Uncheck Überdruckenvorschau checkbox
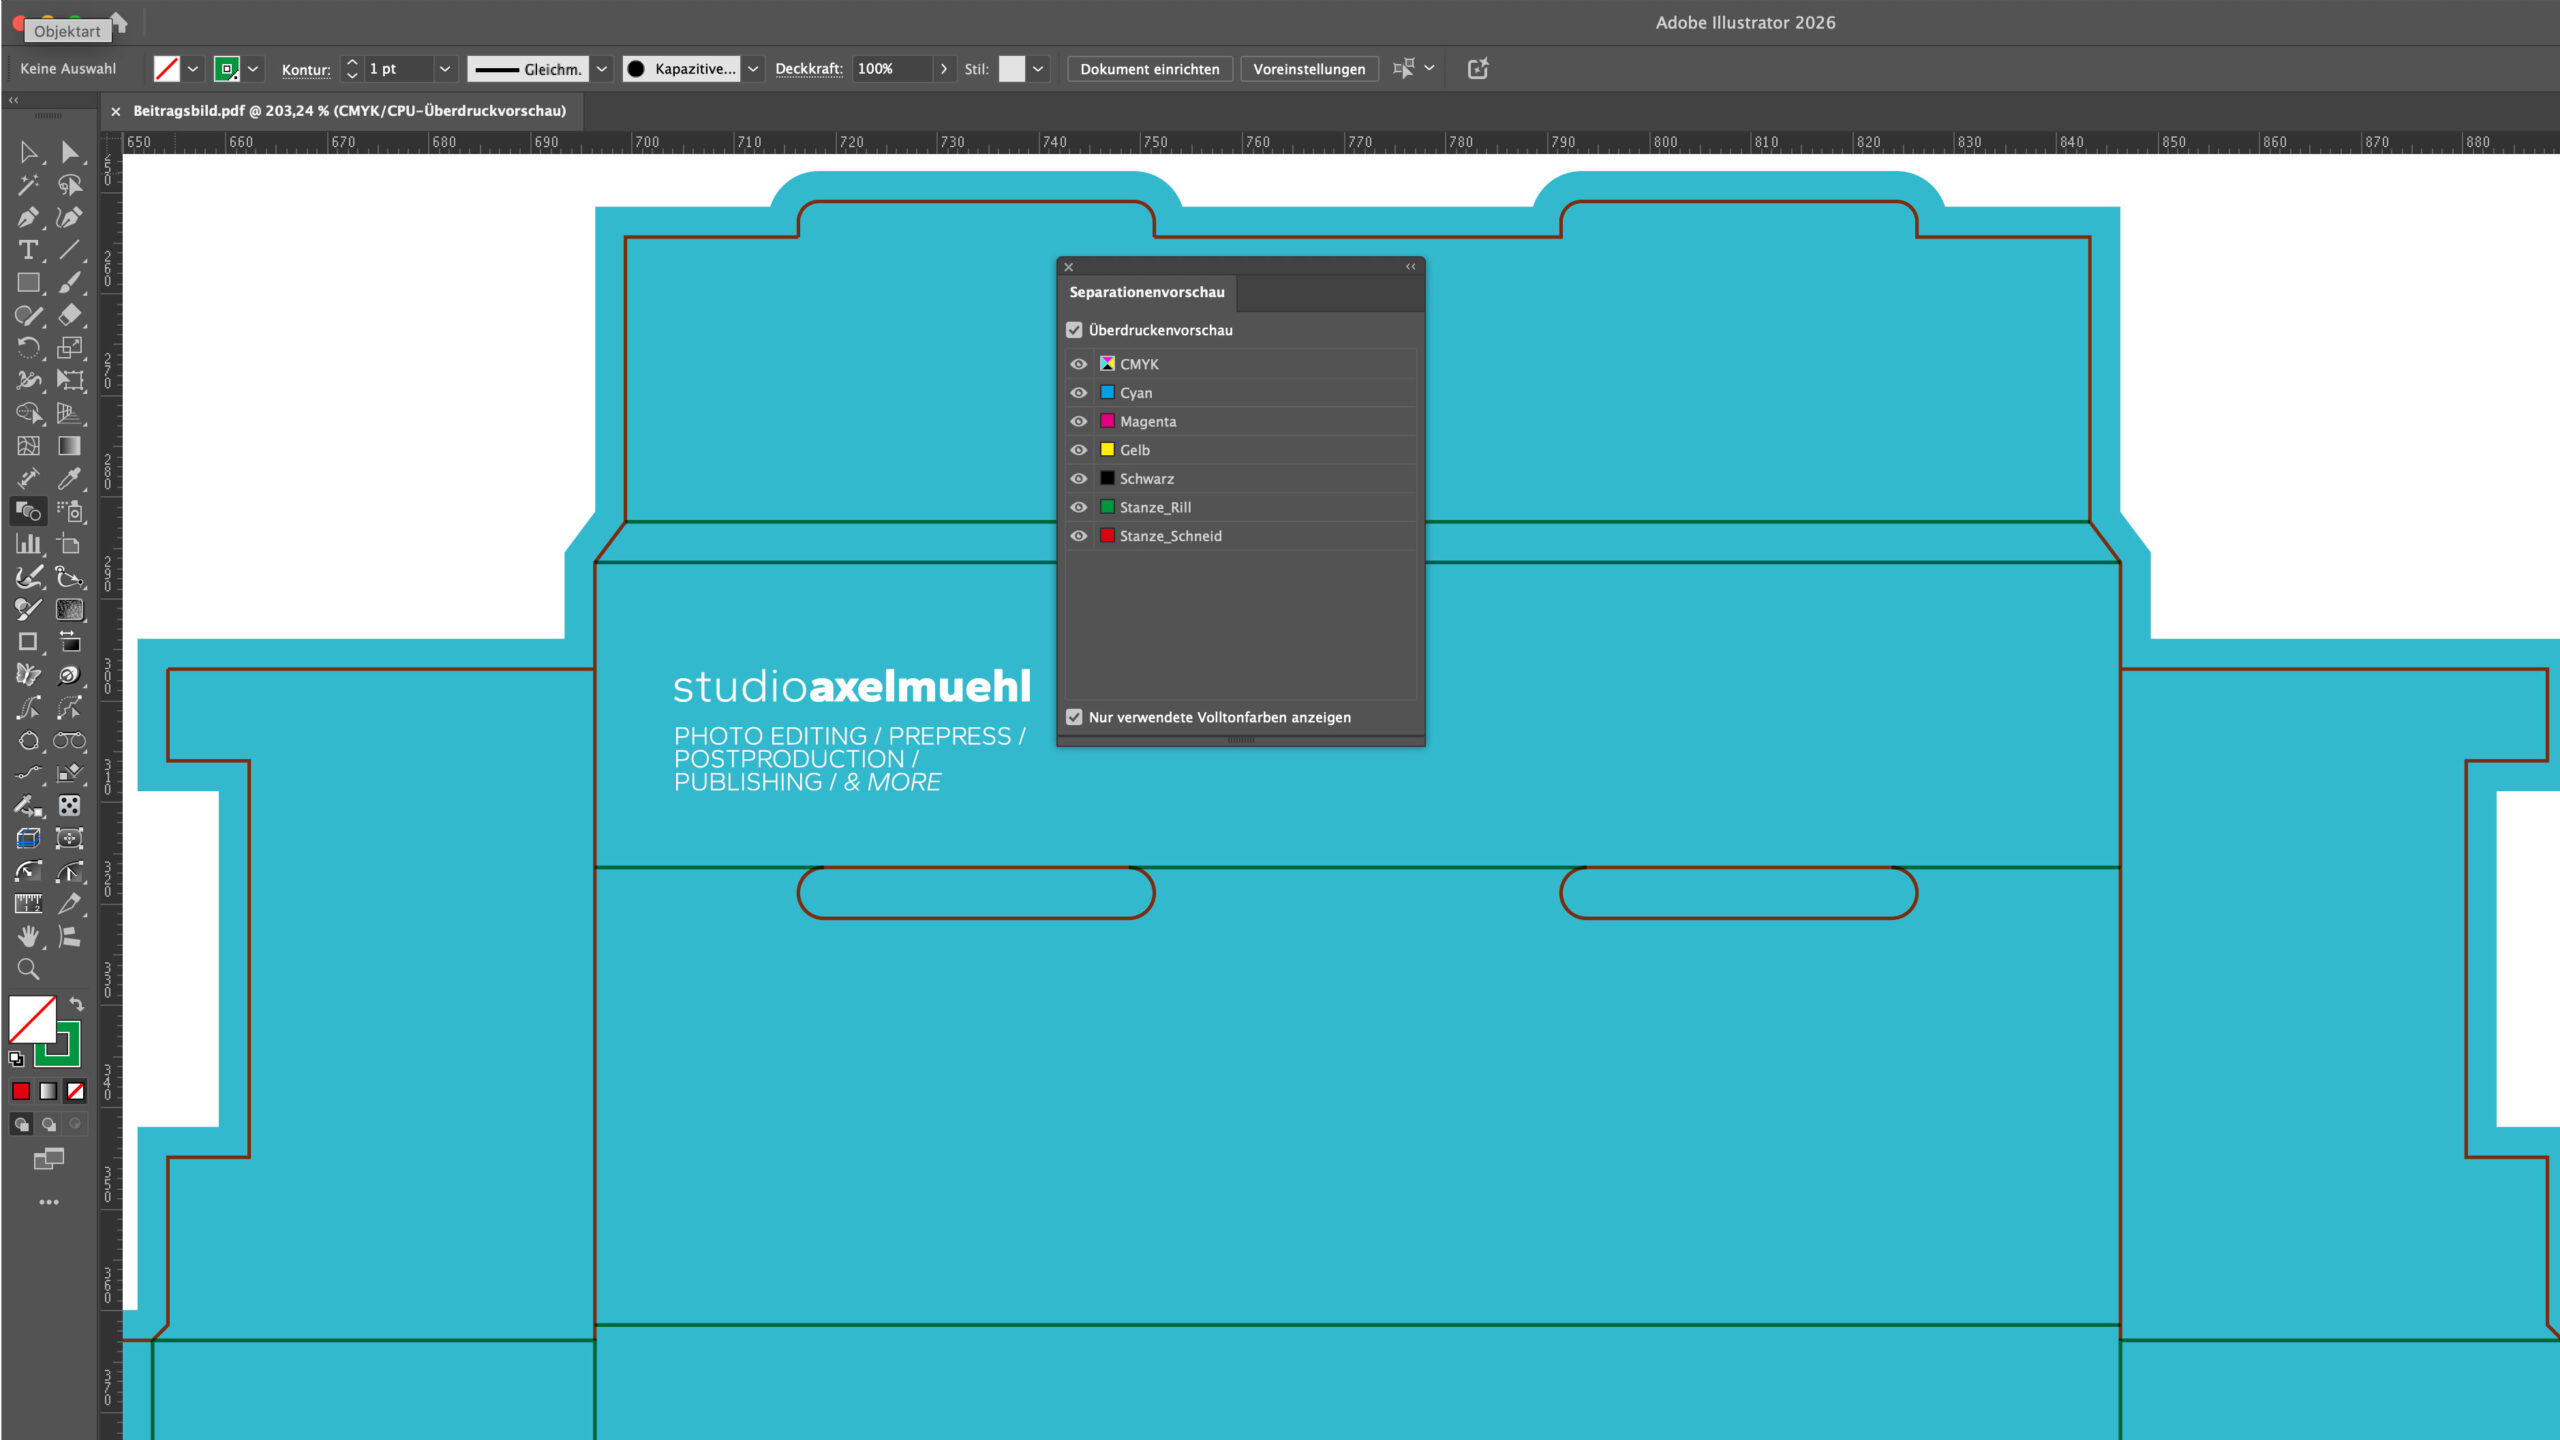The height and width of the screenshot is (1440, 2560). tap(1075, 330)
